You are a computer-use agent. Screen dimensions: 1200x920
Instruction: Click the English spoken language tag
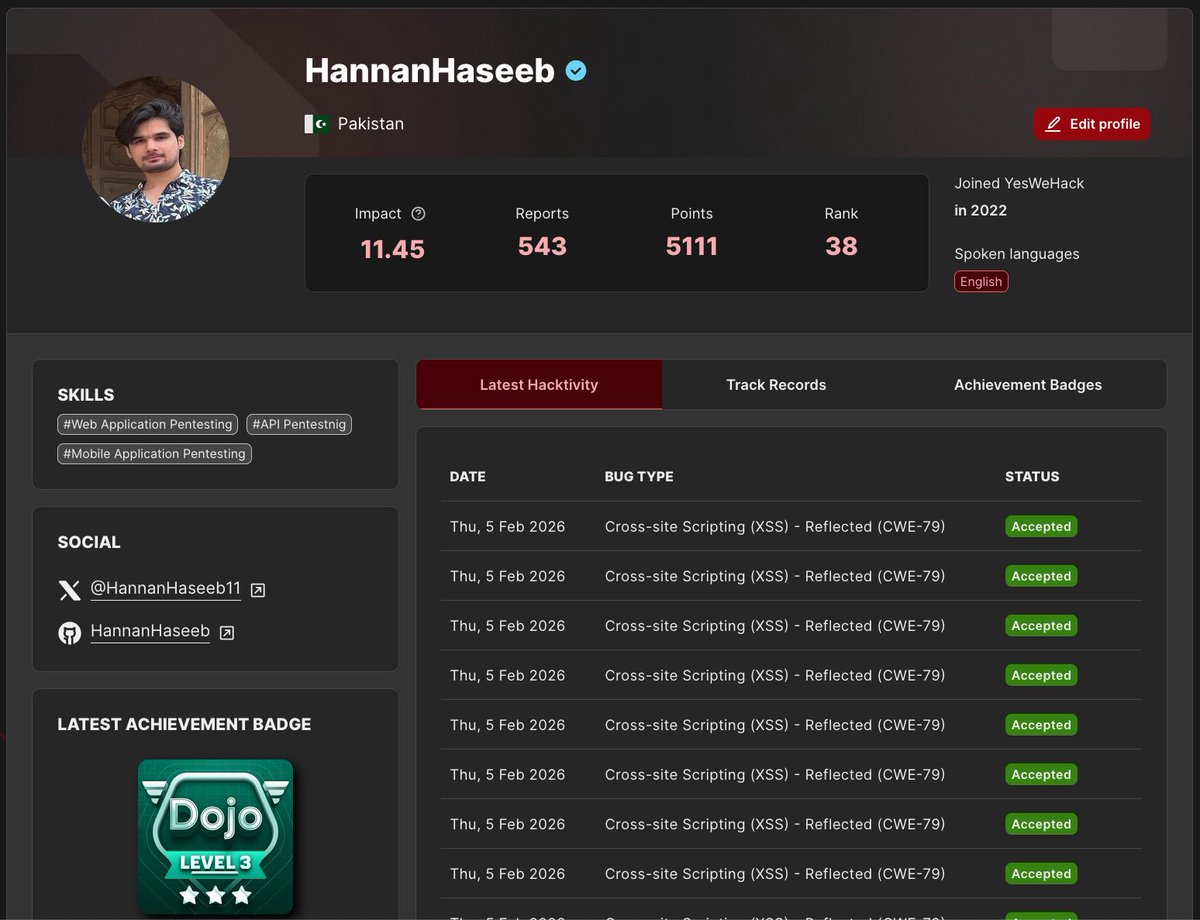click(980, 281)
